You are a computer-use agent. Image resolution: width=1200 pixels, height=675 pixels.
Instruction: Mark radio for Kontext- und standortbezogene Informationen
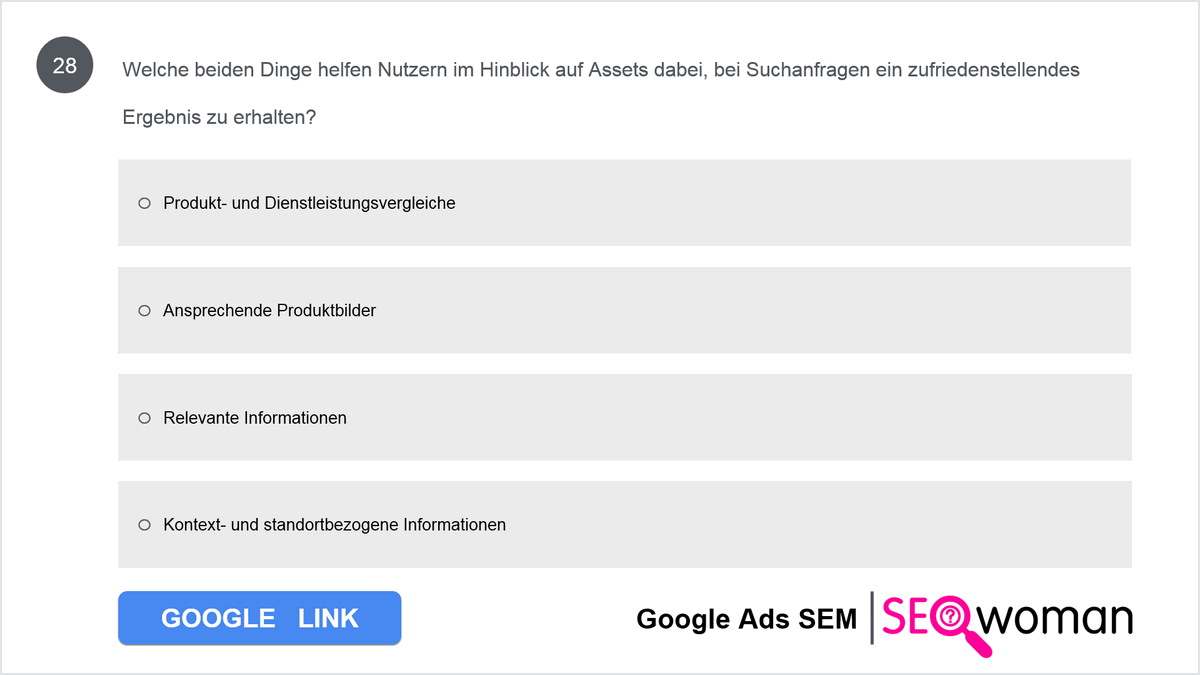pos(144,524)
